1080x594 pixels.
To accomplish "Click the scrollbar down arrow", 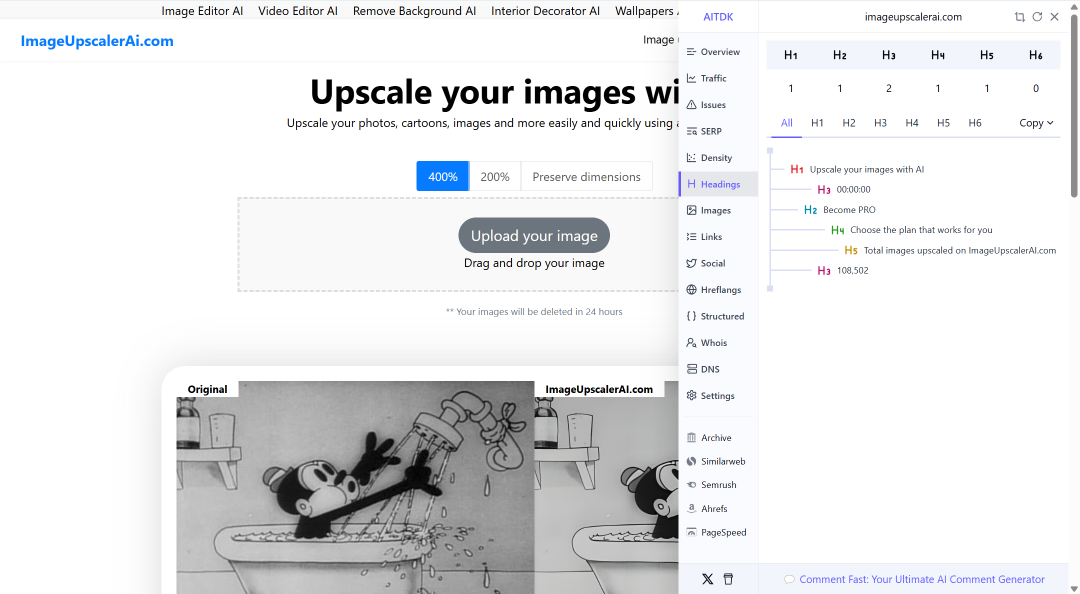I will click(x=1074, y=588).
